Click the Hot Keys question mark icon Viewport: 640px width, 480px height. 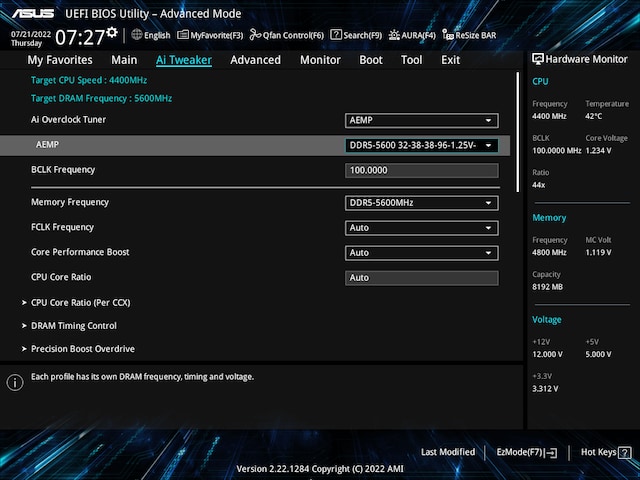click(626, 452)
